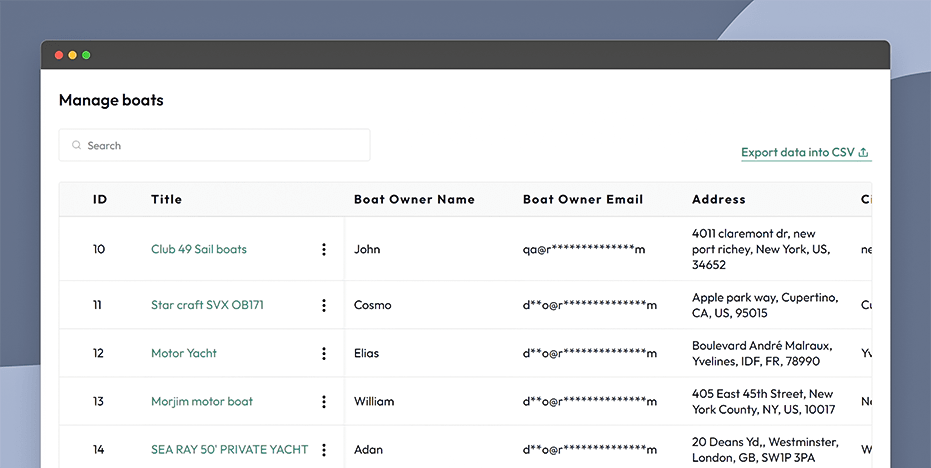The height and width of the screenshot is (468, 931).
Task: Select ID cell 14
Action: (99, 450)
